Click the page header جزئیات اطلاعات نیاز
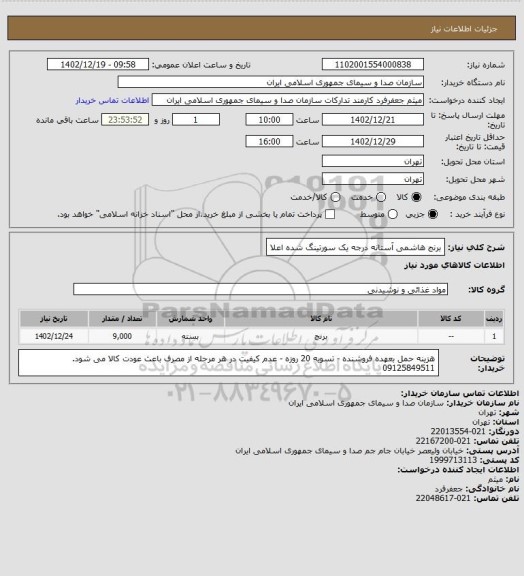 pos(464,29)
